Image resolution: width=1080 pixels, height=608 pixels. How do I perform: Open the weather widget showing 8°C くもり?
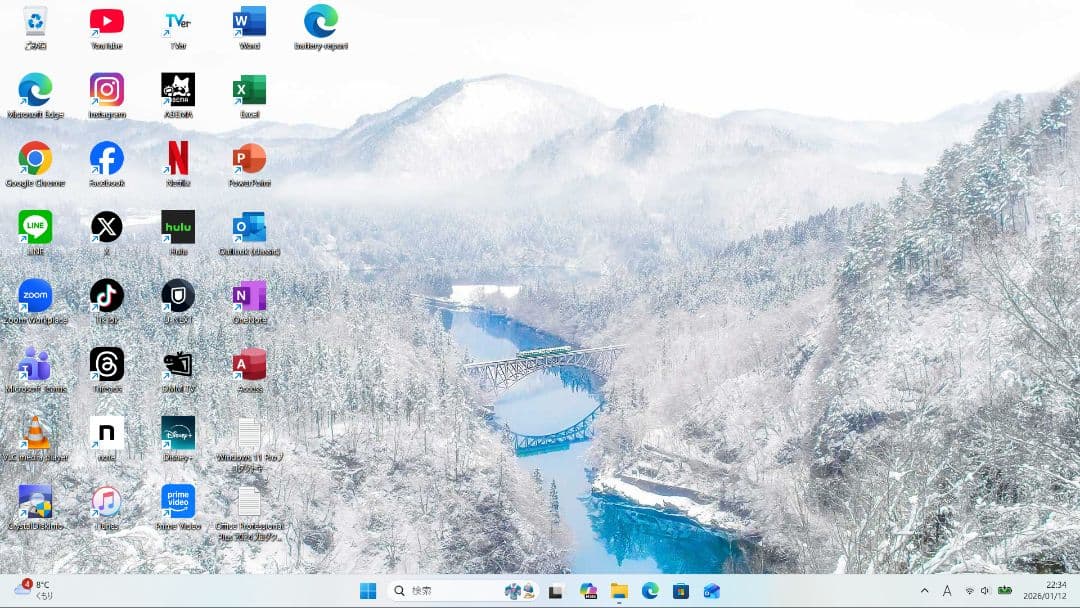(x=25, y=590)
